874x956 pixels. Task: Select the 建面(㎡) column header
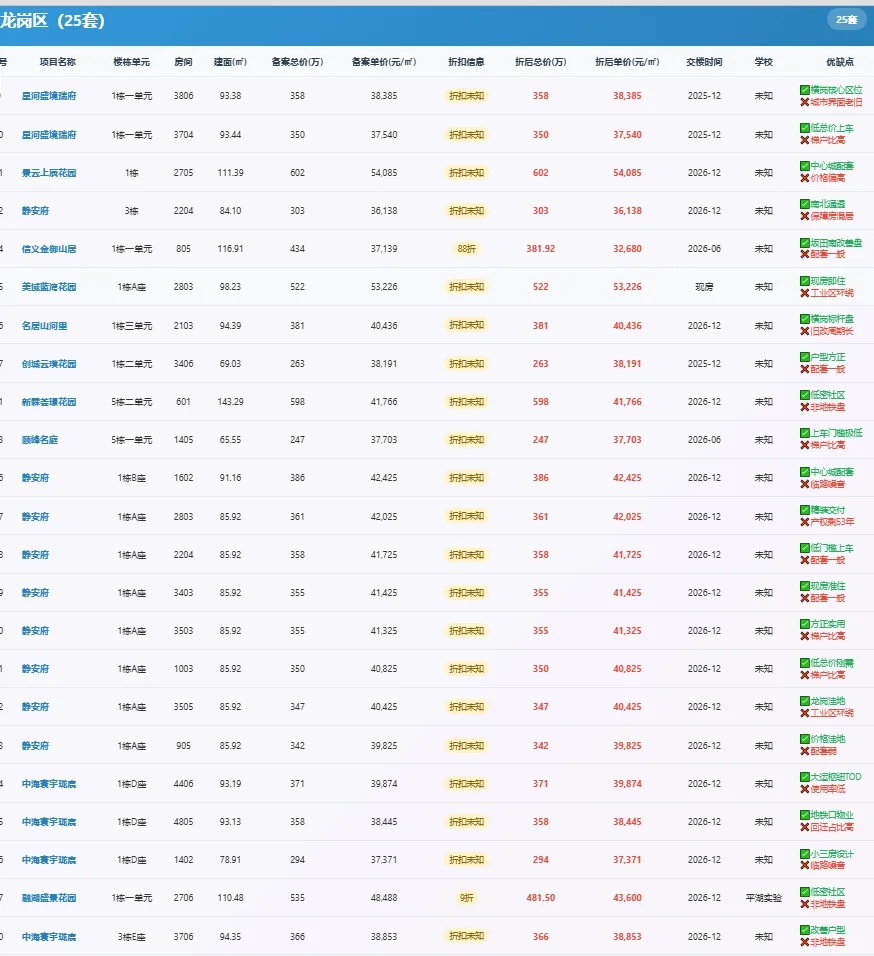pos(230,62)
